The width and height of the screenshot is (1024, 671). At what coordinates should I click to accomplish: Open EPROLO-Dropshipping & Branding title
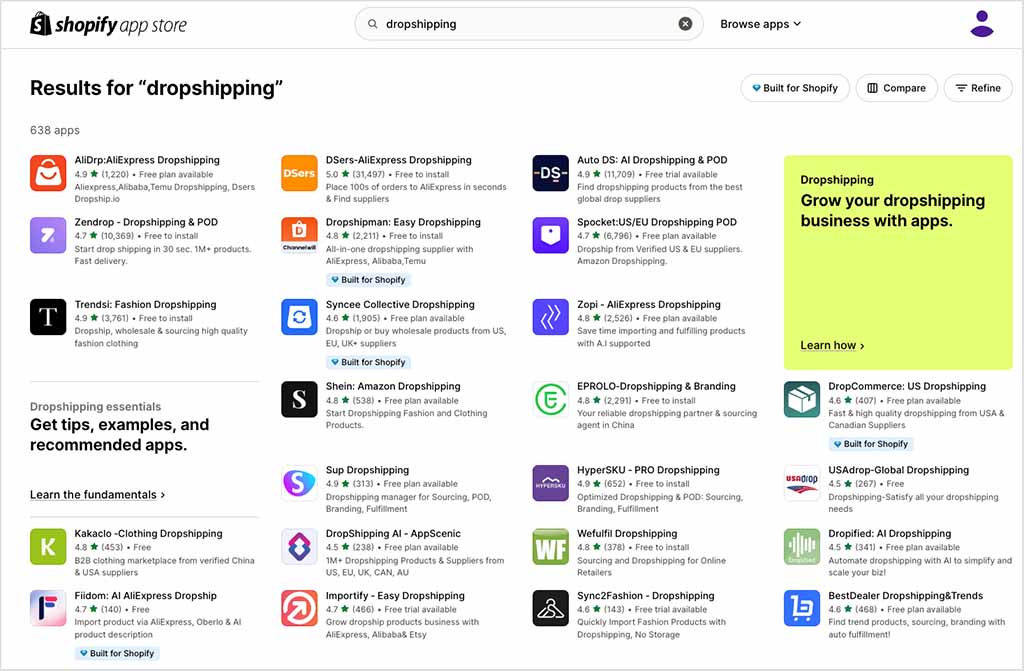[x=656, y=386]
